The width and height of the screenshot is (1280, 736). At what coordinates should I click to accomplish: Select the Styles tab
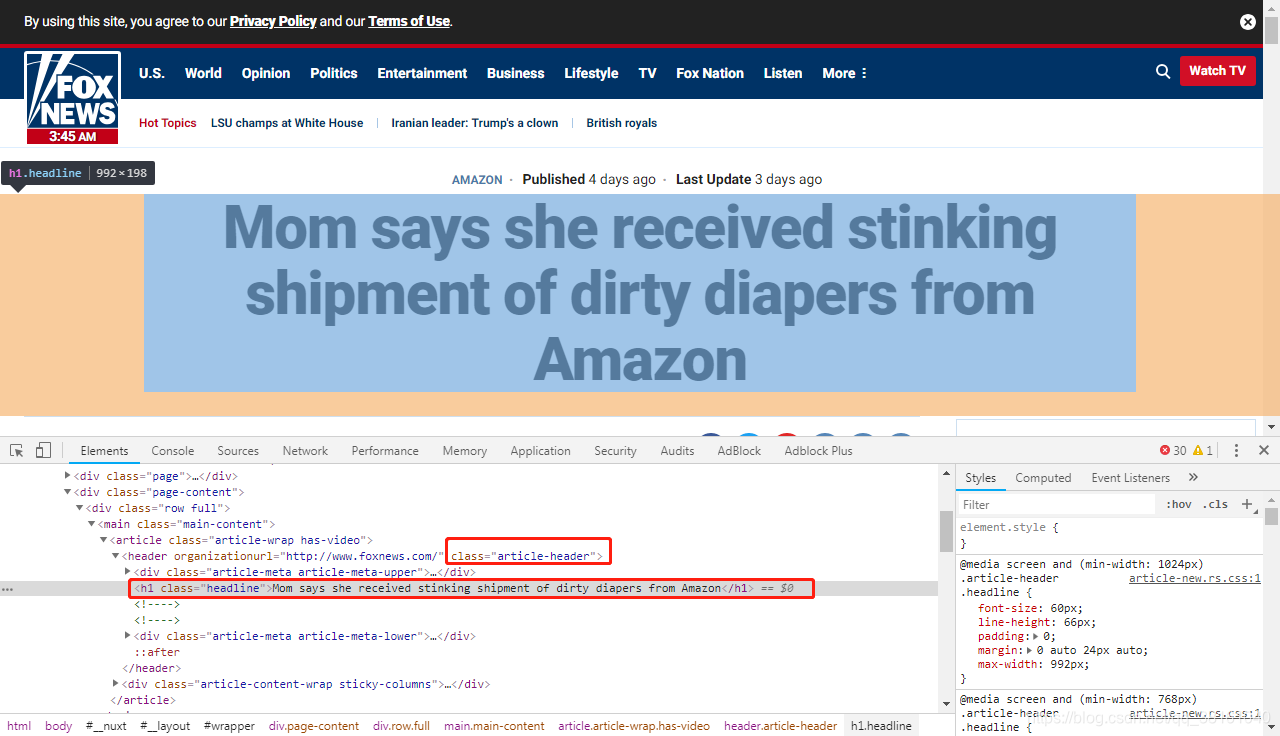tap(981, 478)
